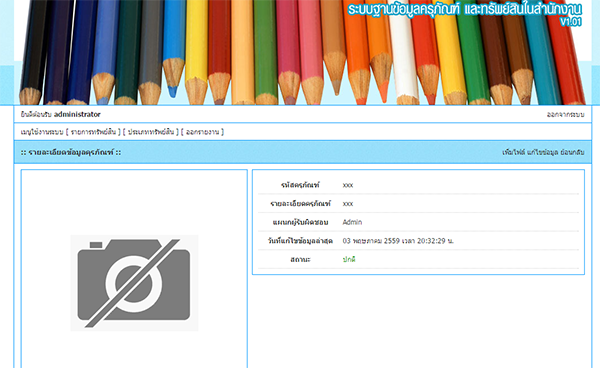Click the V1.01 version label in banner
Screen dimensions: 600x368
pyautogui.click(x=571, y=22)
